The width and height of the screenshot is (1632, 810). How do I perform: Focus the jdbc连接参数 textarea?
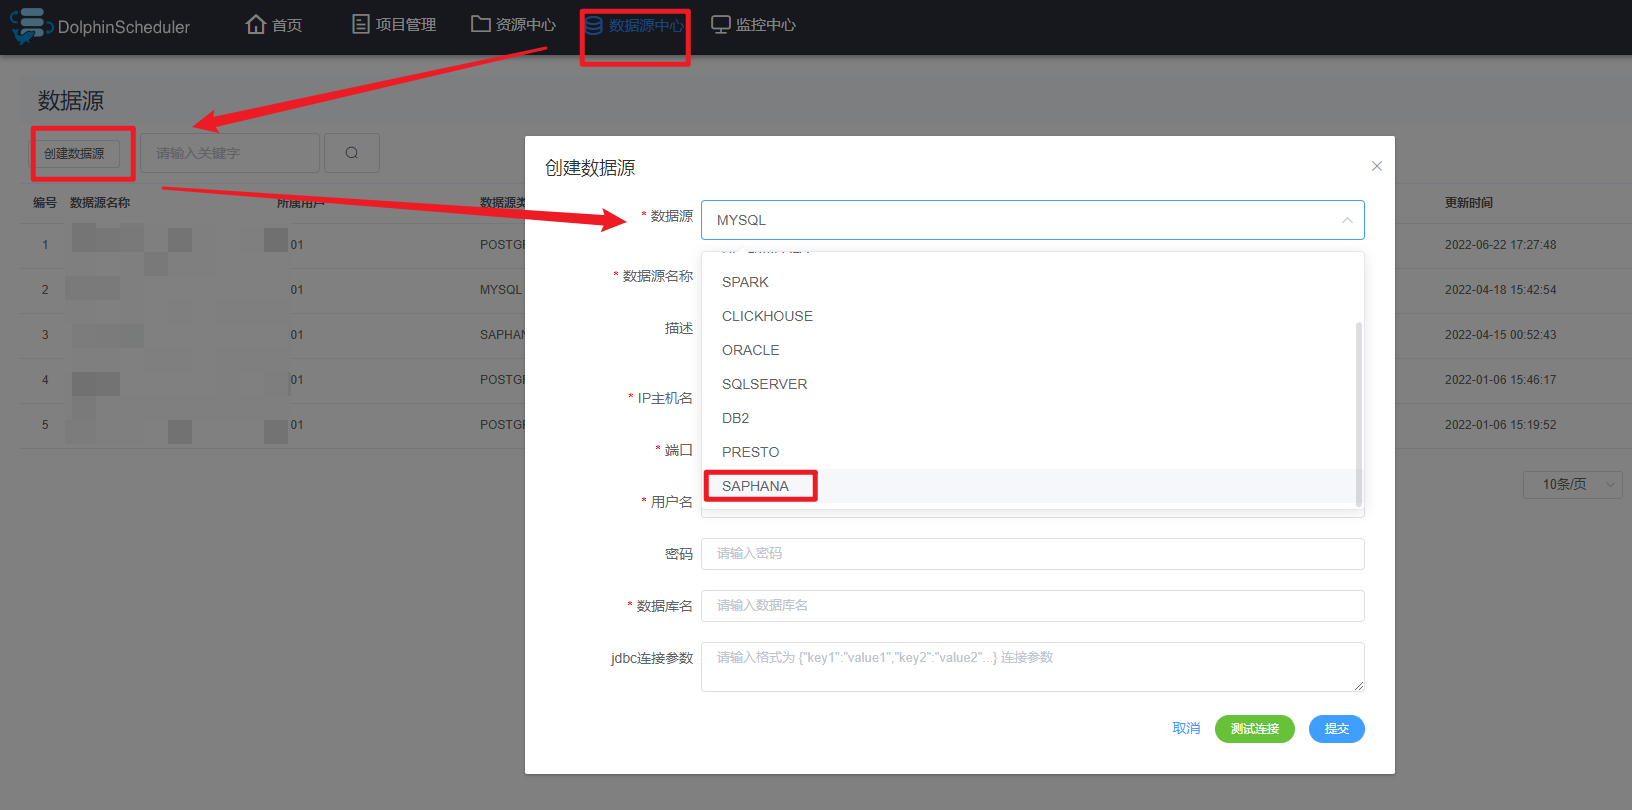point(1032,667)
